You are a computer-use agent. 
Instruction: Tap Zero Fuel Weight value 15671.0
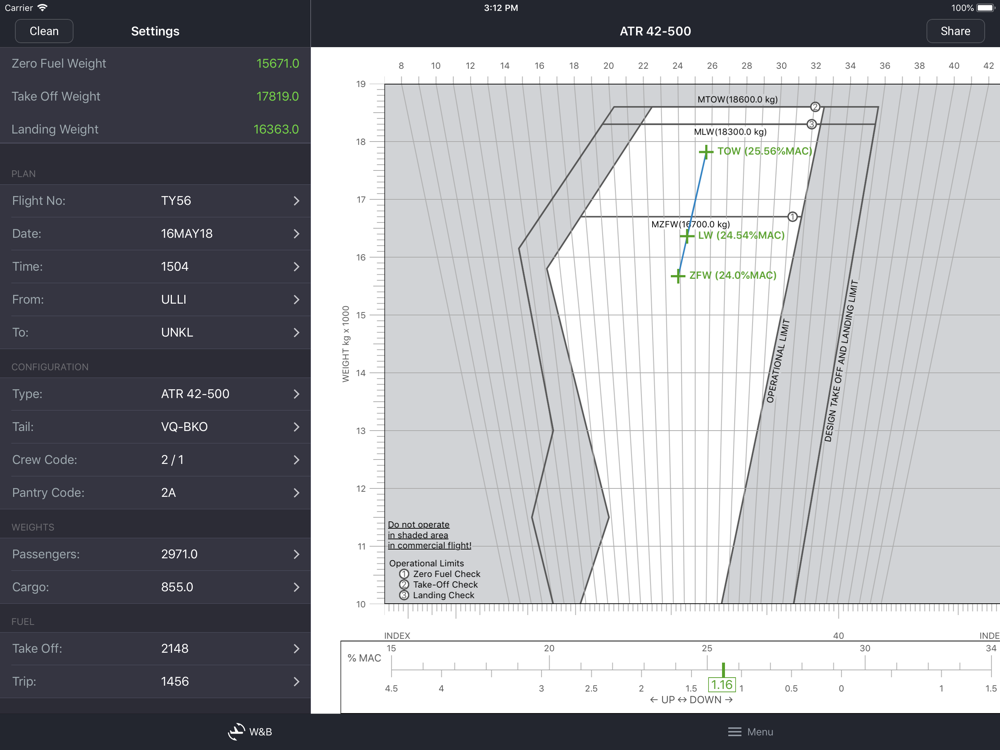(277, 64)
